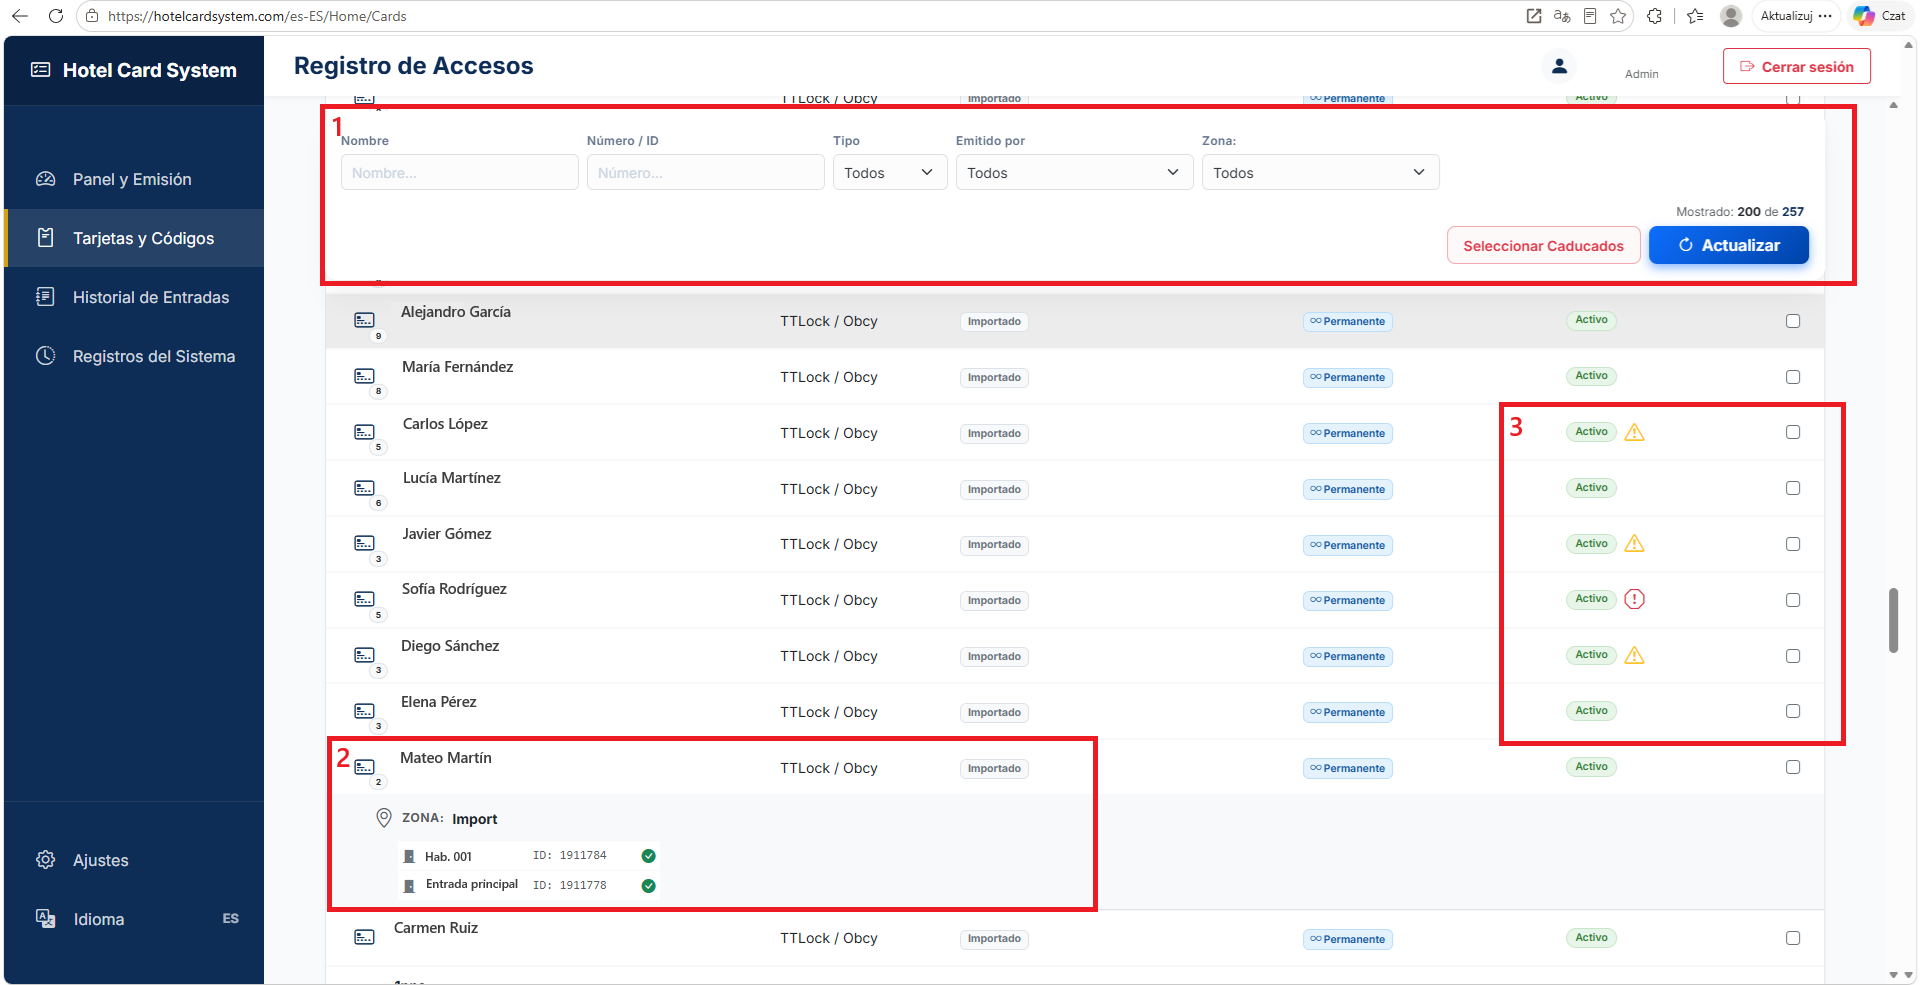Click Seleccionar Caducados button
Image resolution: width=1920 pixels, height=985 pixels.
coord(1543,245)
